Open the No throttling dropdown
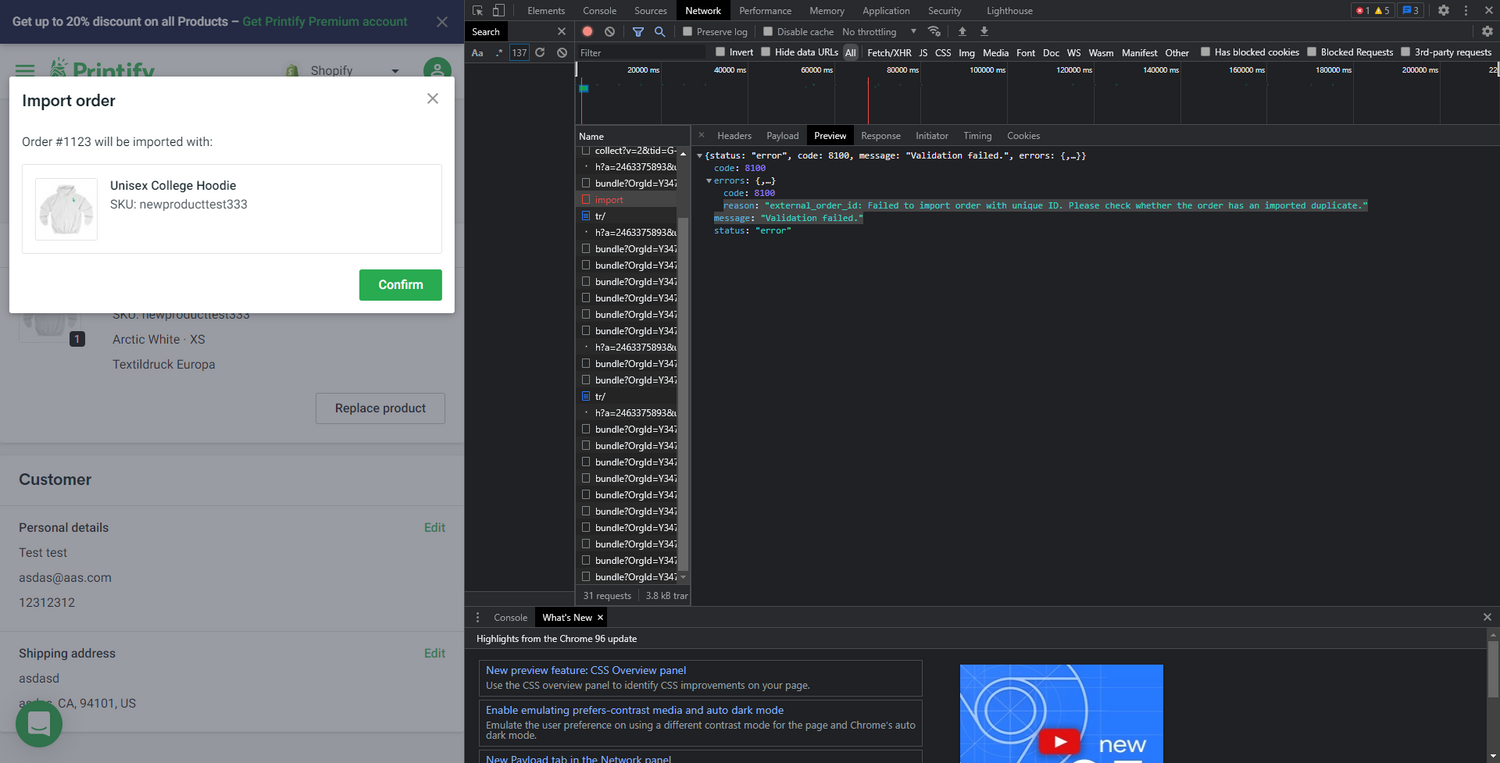 [x=879, y=32]
